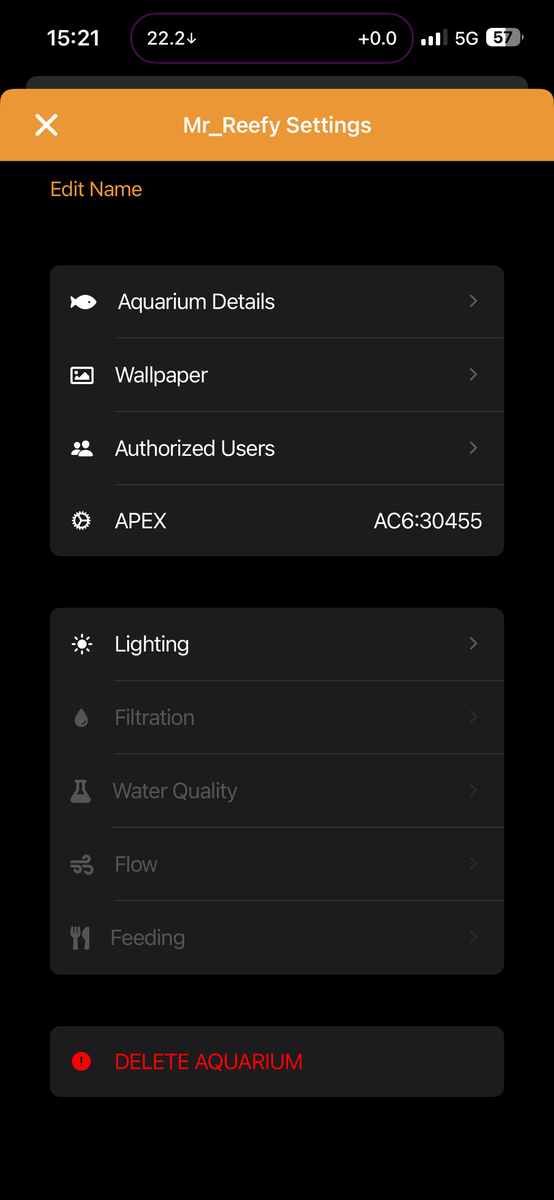Tap the picture icon beside Wallpaper

82,376
